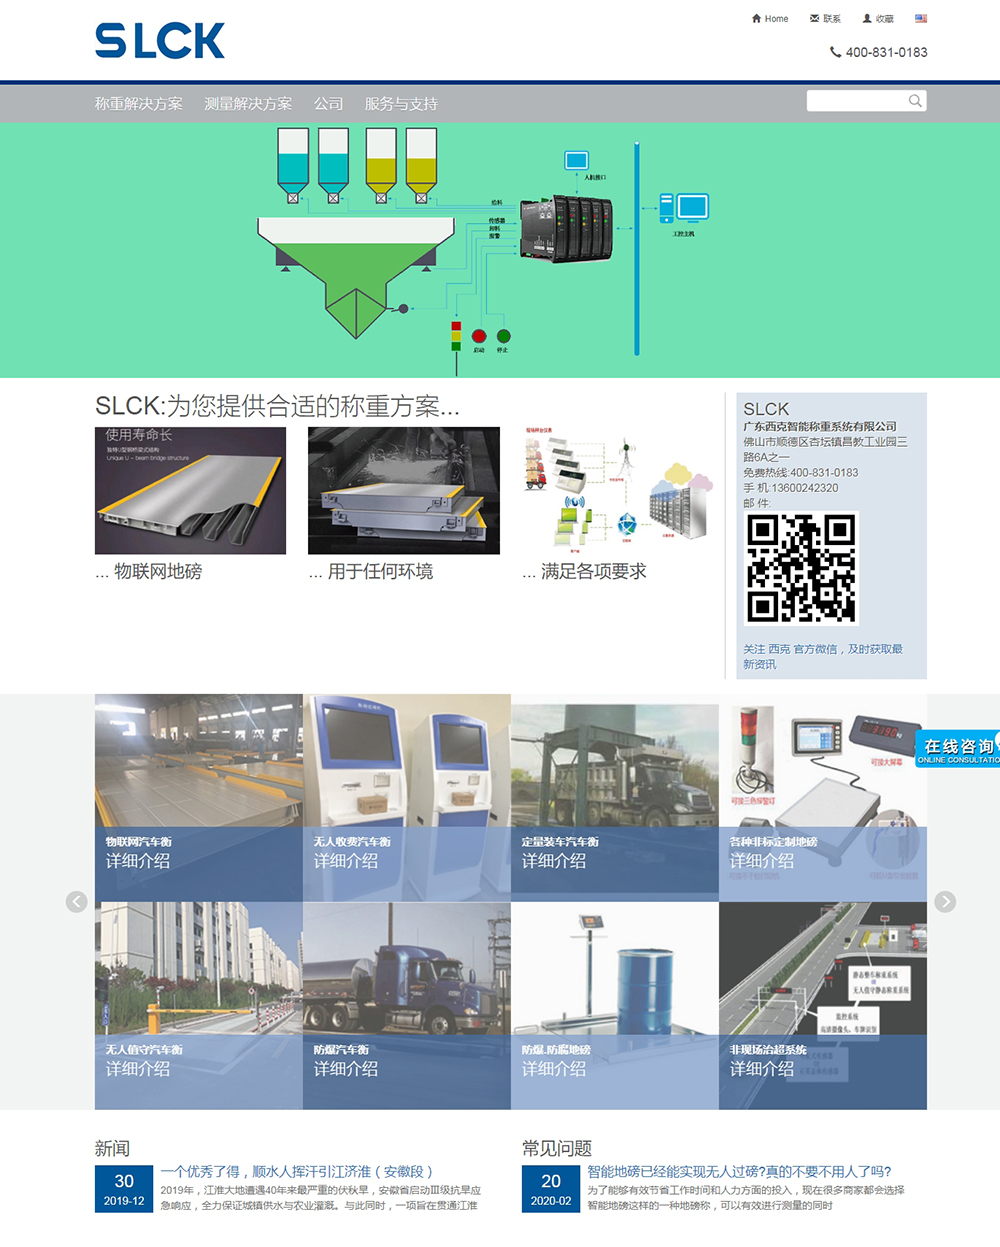The height and width of the screenshot is (1247, 1000).
Task: Open 无人收费汽车衡 详细介绍 tile
Action: point(407,798)
